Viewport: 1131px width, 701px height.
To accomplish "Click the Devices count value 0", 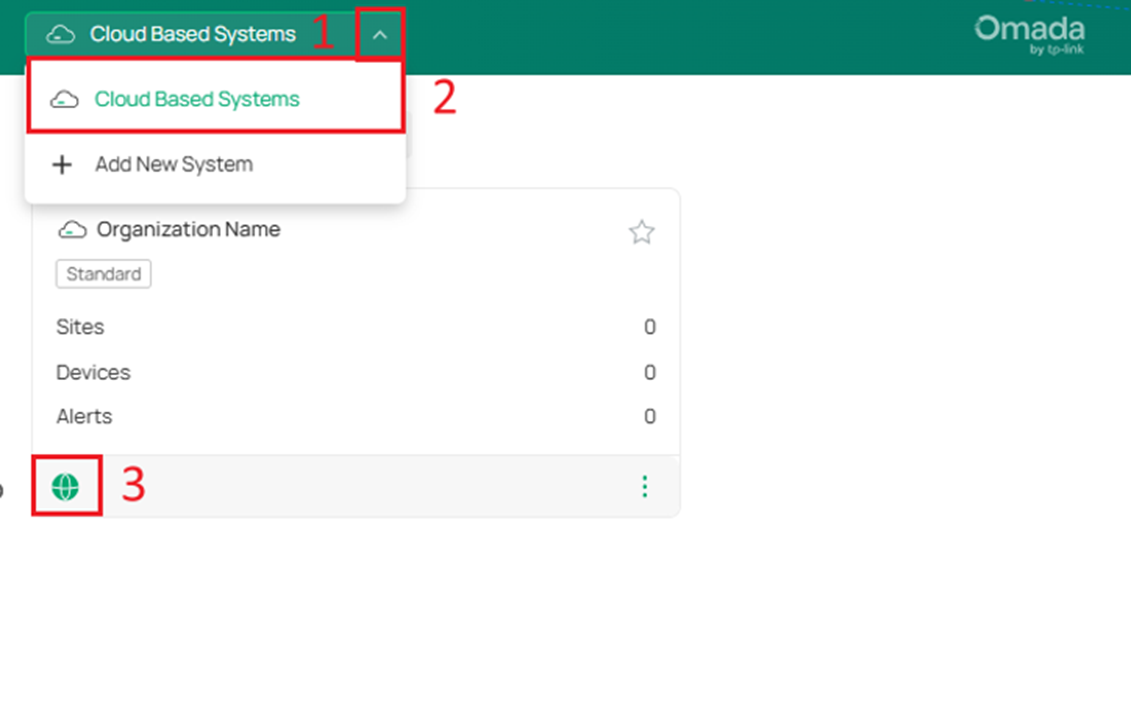I will tap(650, 372).
